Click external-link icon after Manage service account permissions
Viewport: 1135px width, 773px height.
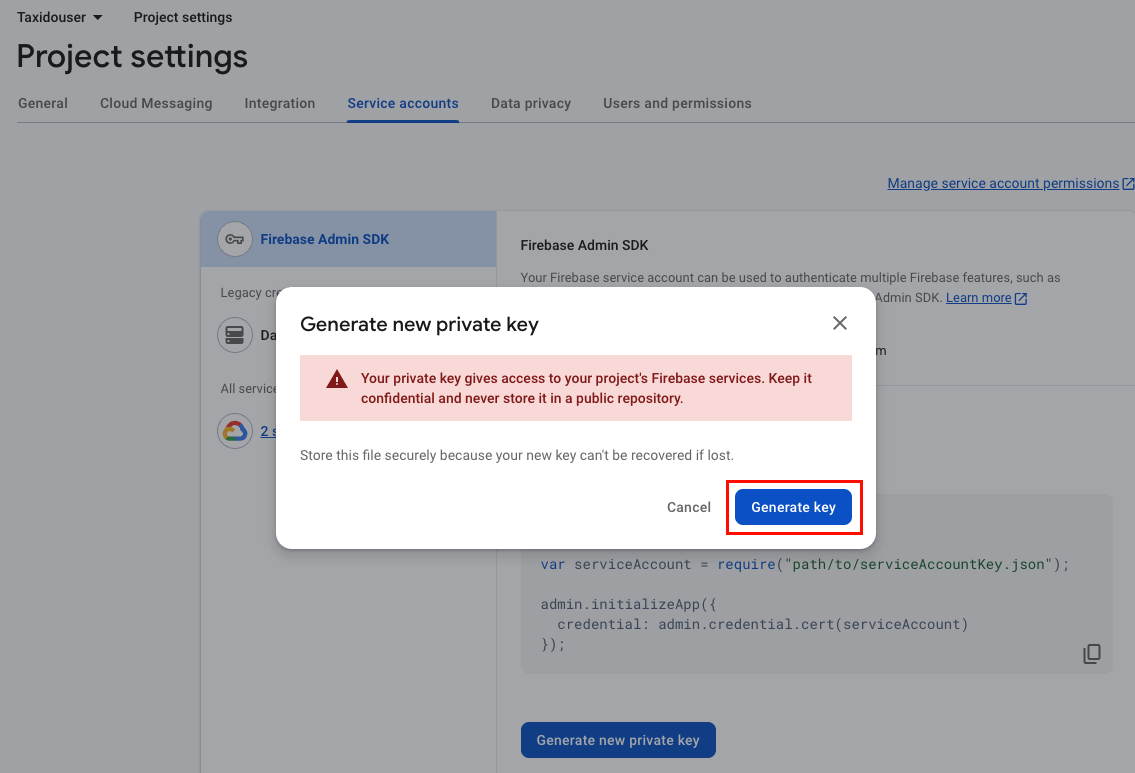(x=1128, y=184)
